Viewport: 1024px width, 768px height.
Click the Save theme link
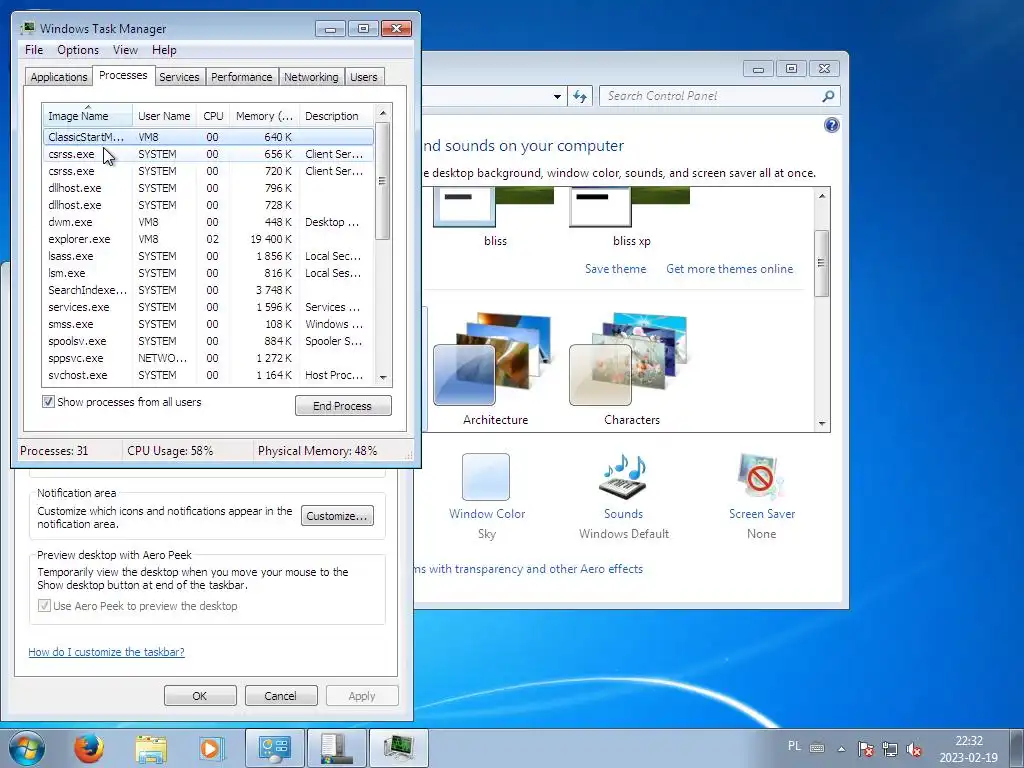tap(615, 269)
